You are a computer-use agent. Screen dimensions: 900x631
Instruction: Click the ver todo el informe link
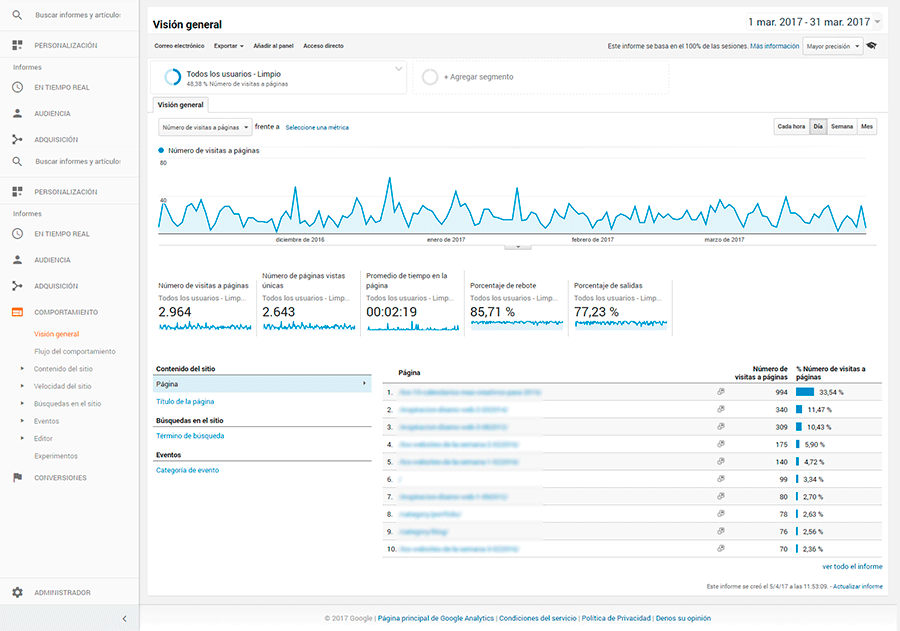point(852,566)
